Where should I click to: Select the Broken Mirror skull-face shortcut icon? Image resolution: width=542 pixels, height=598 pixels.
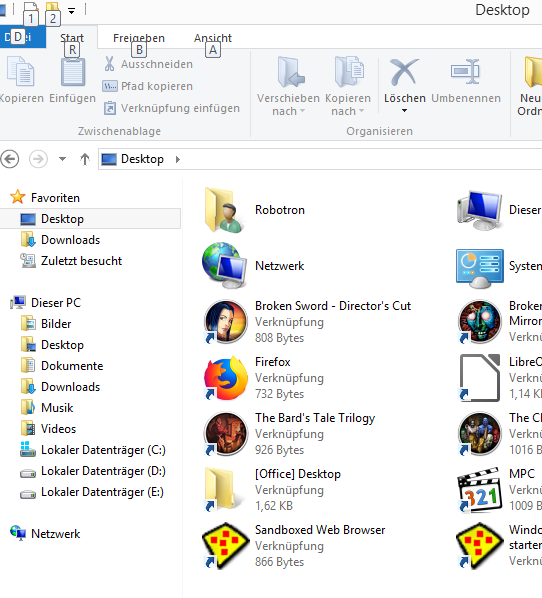point(480,322)
